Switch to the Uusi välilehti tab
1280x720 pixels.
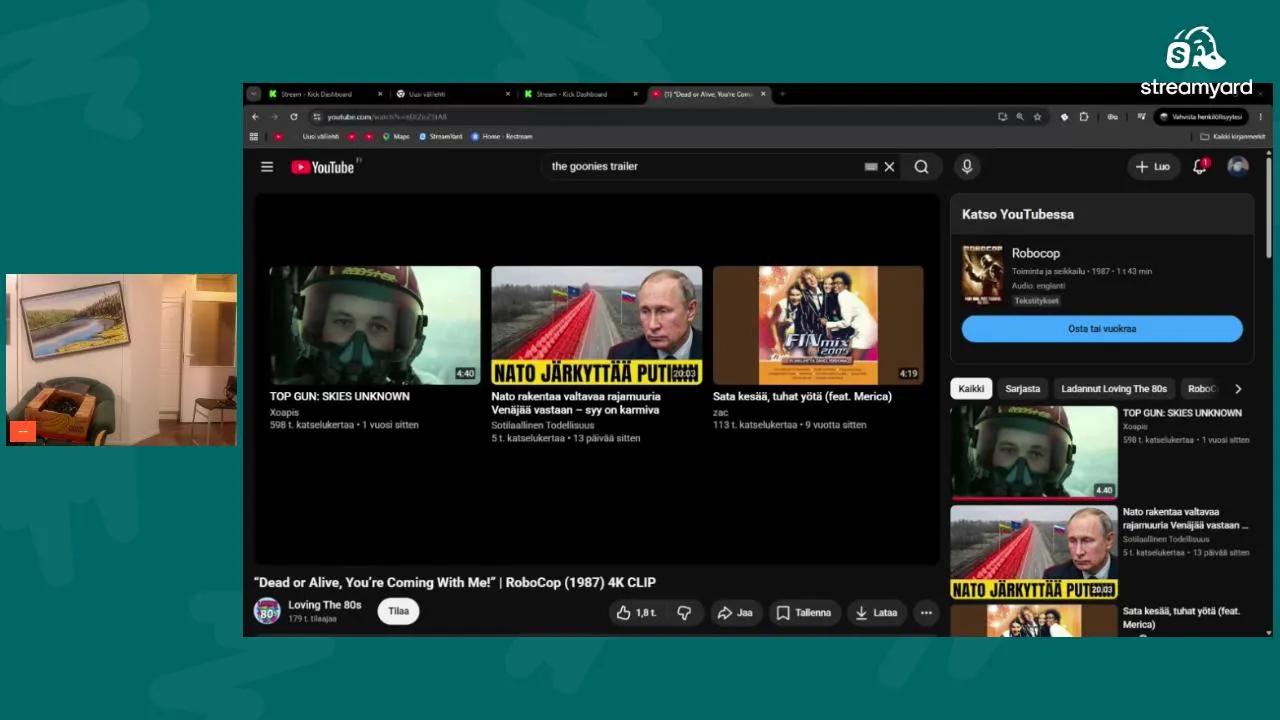click(452, 94)
